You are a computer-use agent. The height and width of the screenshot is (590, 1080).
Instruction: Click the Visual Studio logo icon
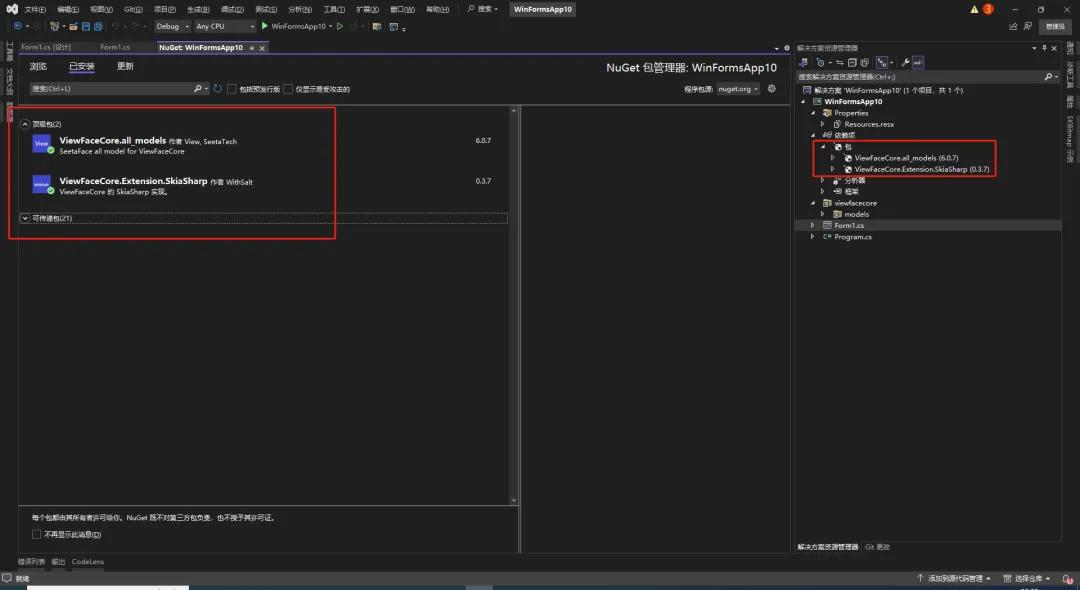(12, 9)
